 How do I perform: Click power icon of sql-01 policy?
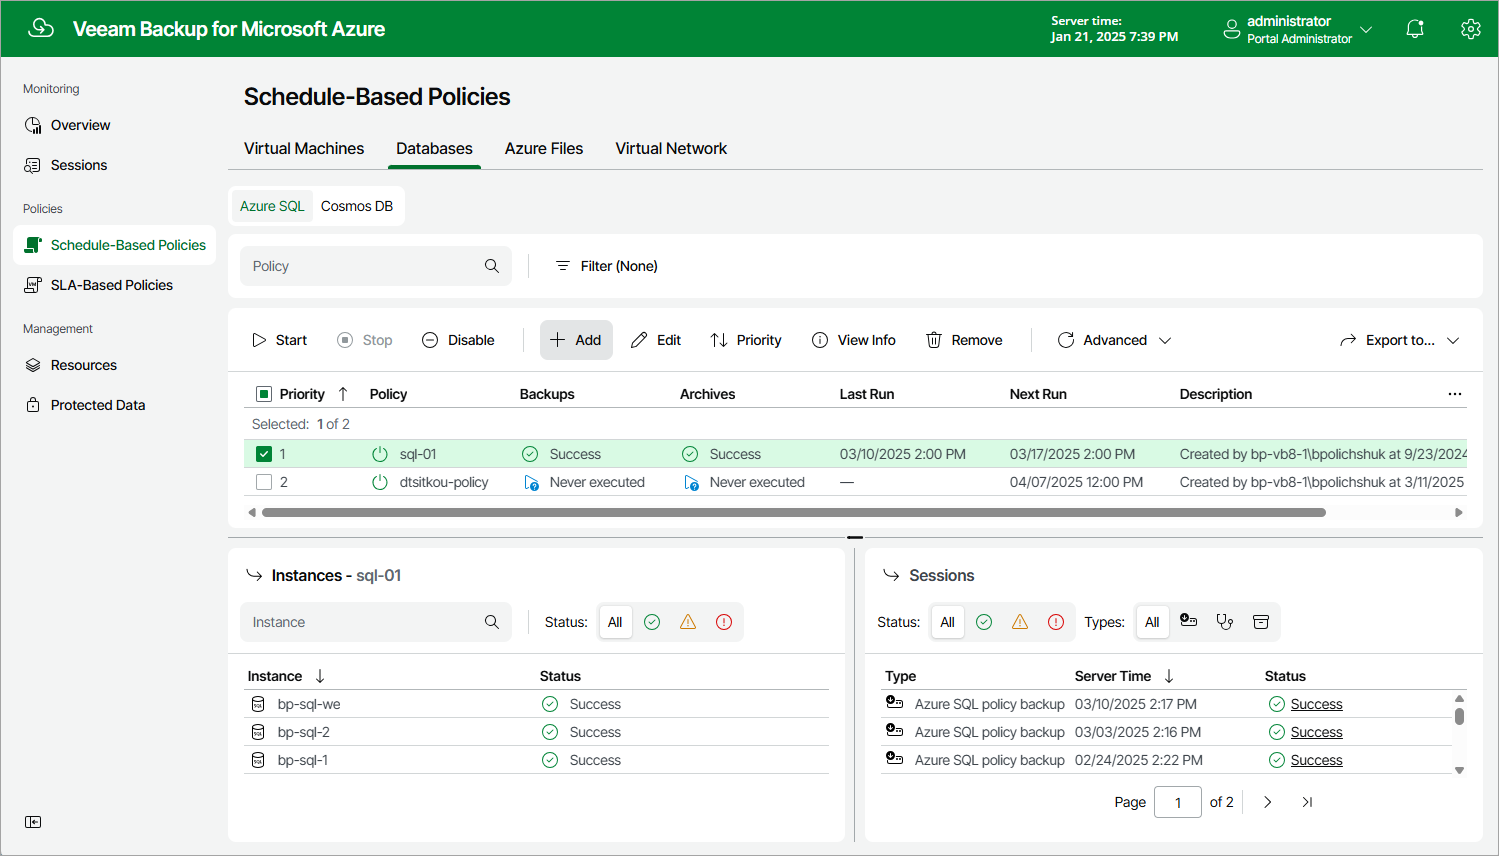point(380,454)
